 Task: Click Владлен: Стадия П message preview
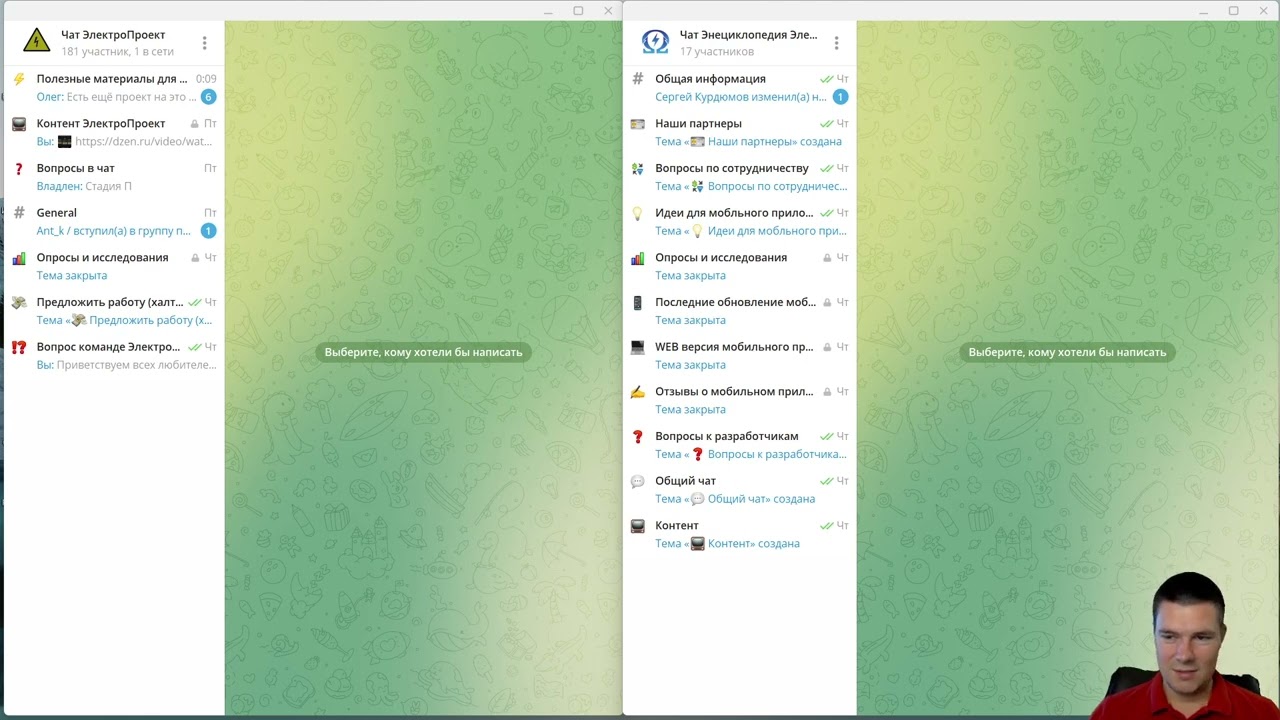coord(84,186)
